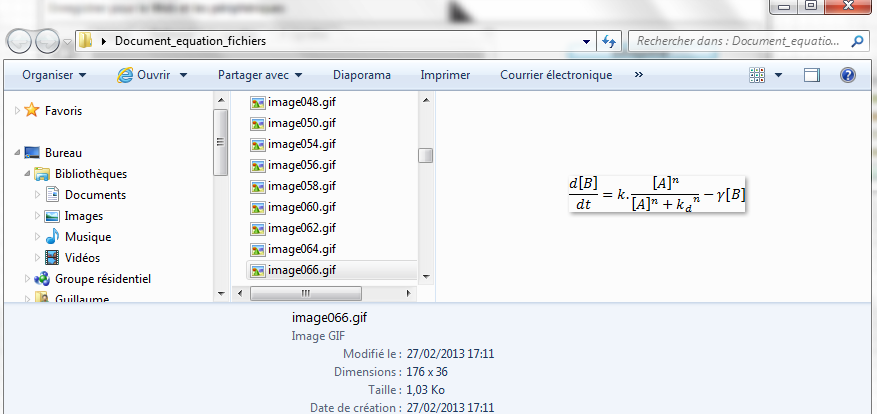Click the change view icon
The width and height of the screenshot is (877, 414).
pyautogui.click(x=757, y=75)
